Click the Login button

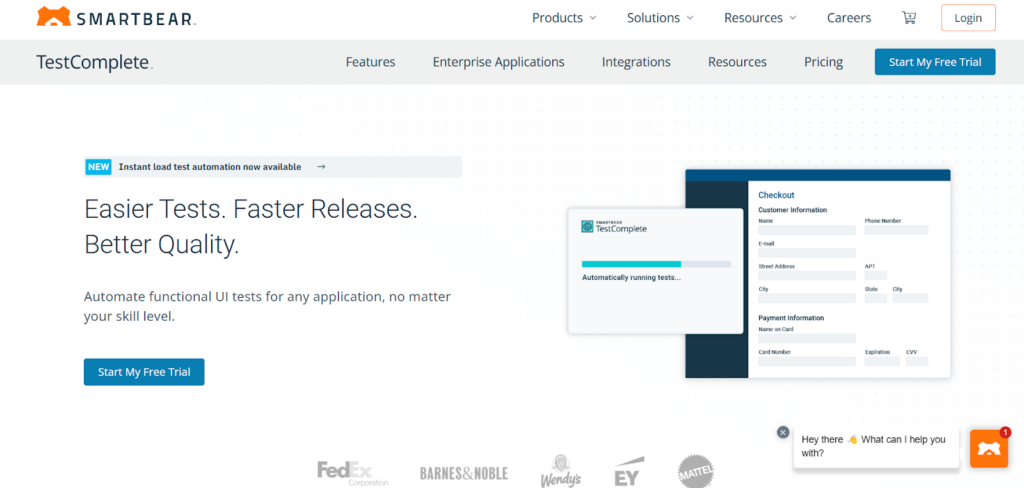[968, 18]
